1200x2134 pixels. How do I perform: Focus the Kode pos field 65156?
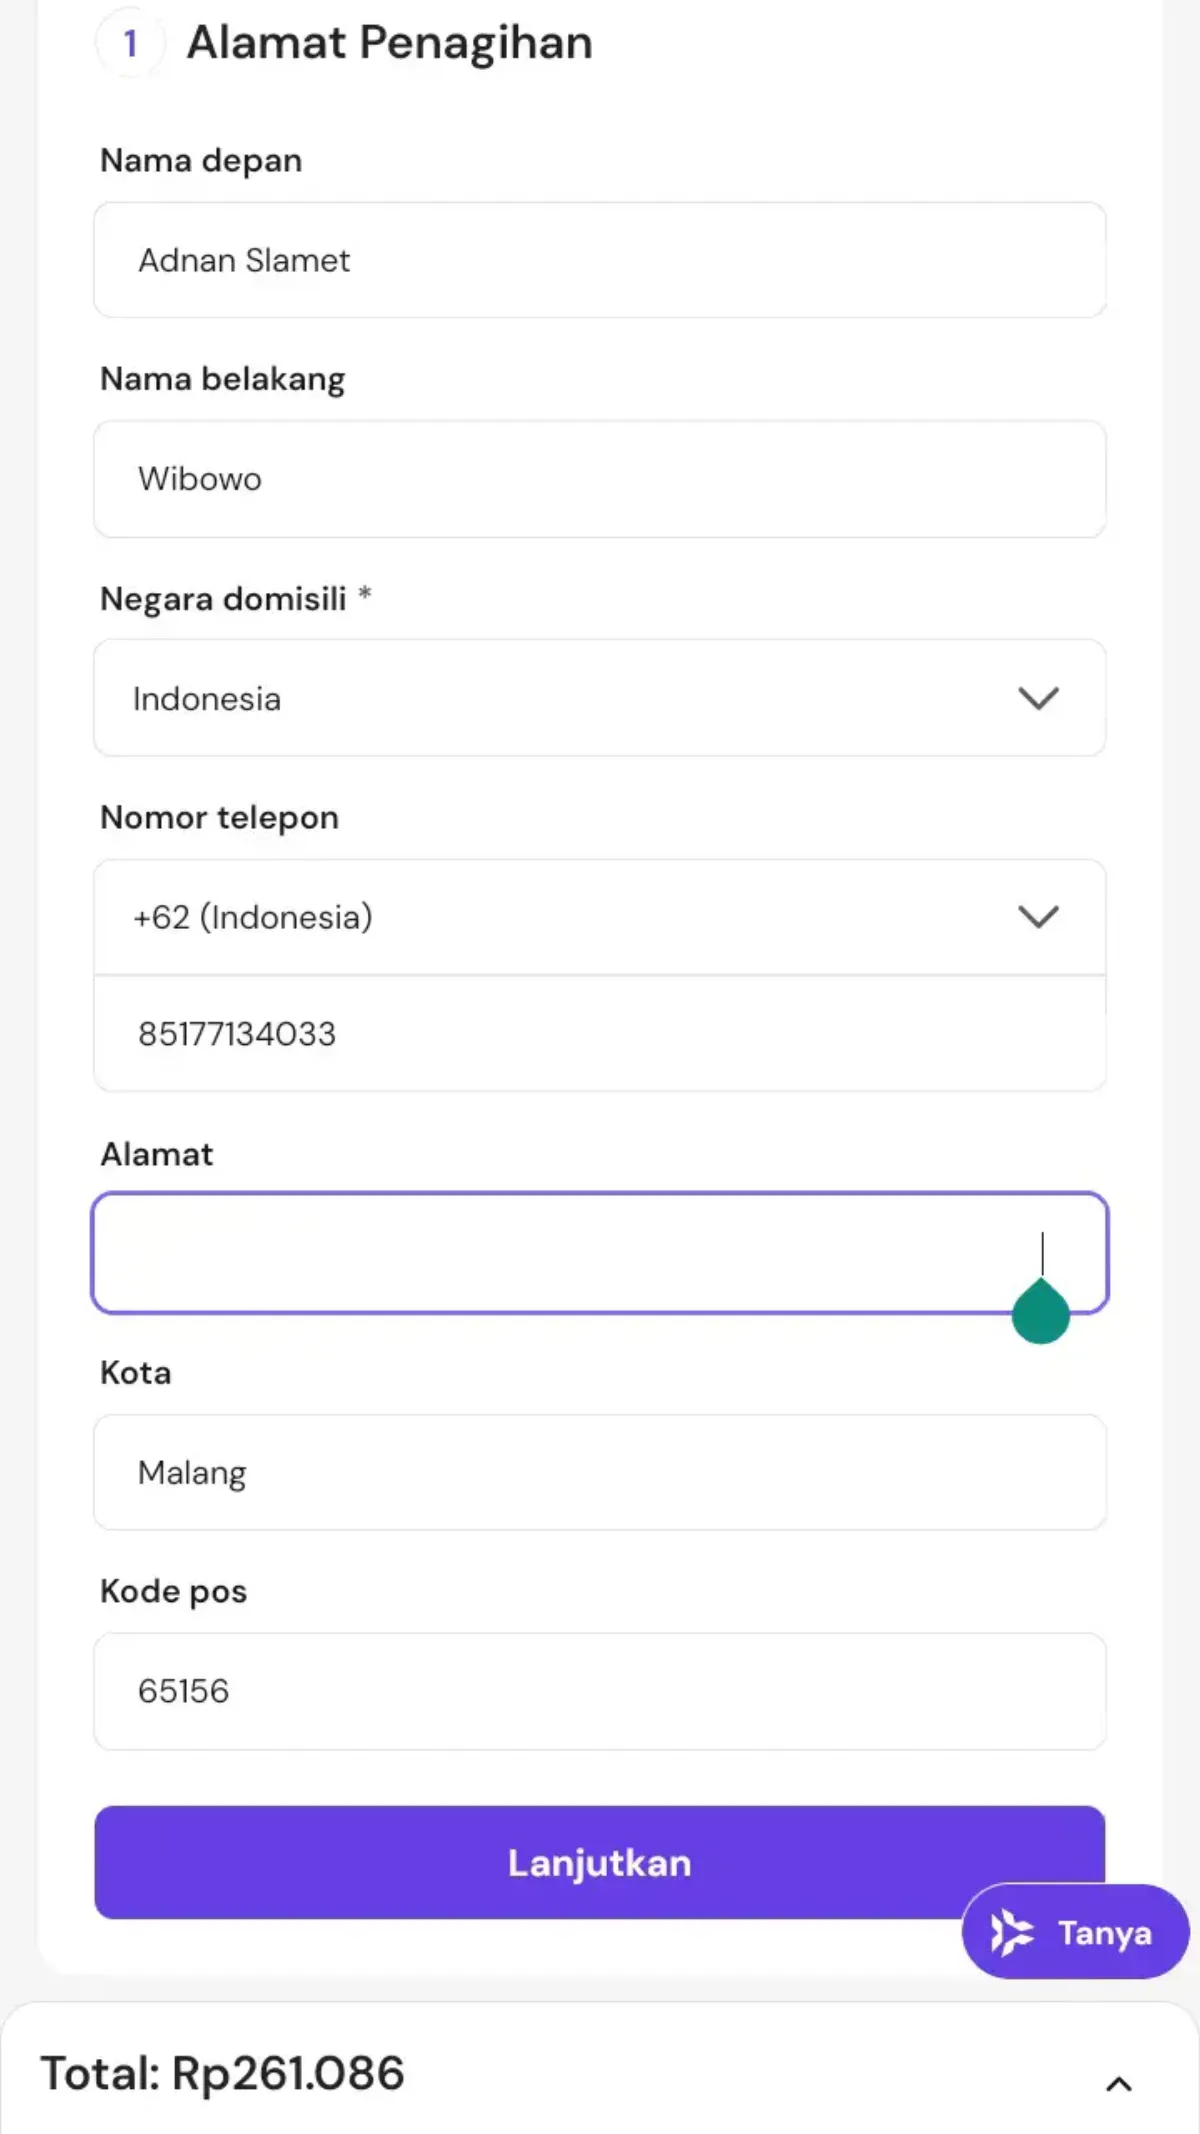[x=600, y=1691]
